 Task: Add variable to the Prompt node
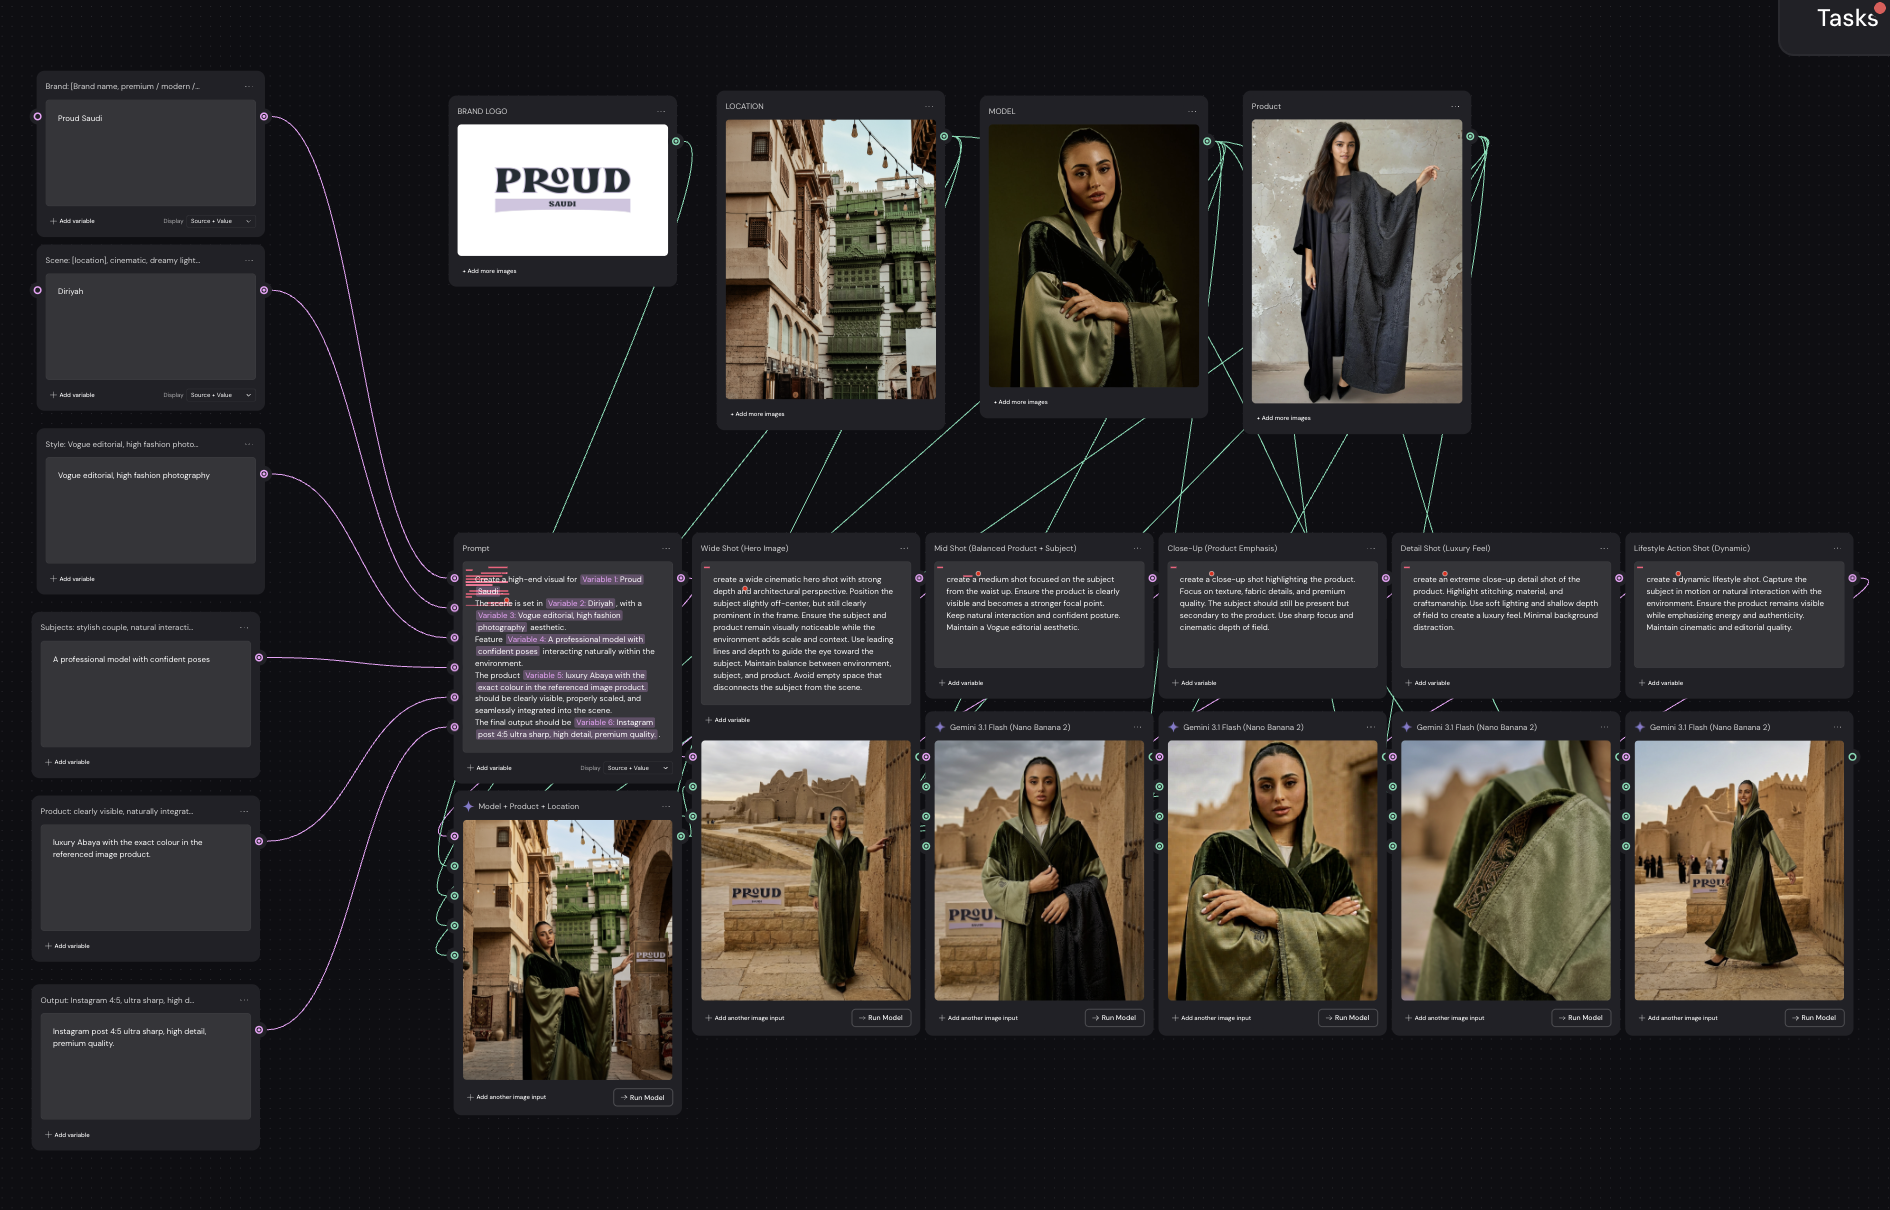click(x=489, y=768)
